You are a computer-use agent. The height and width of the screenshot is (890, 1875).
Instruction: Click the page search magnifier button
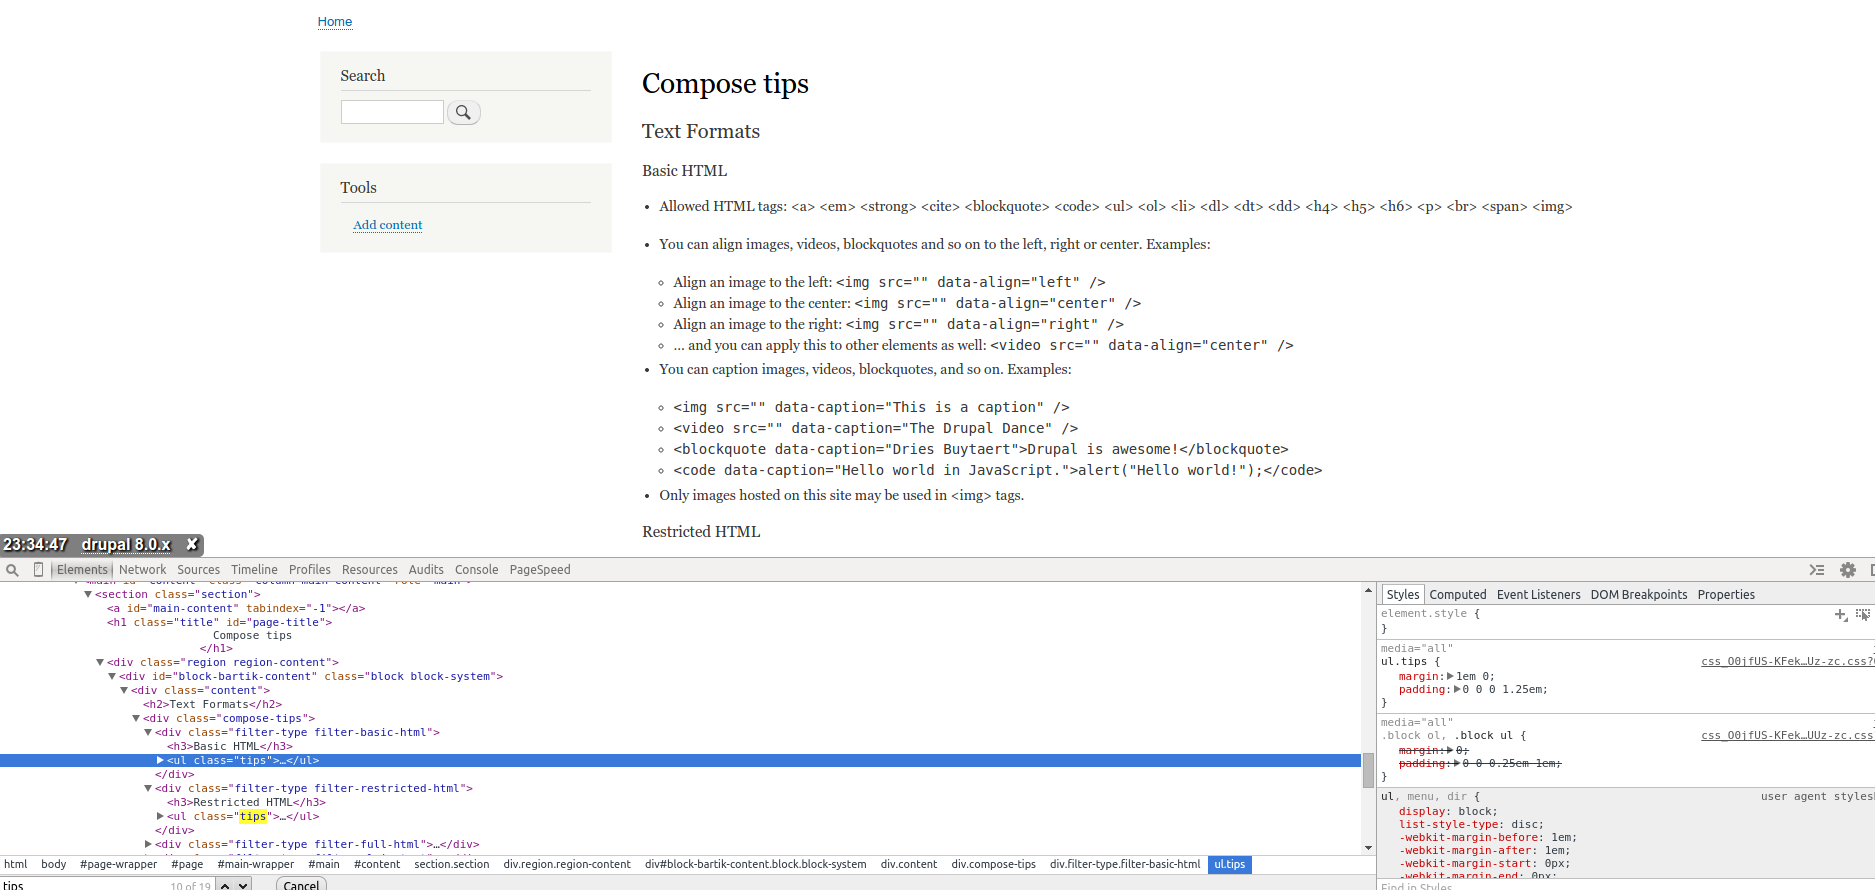coord(463,113)
